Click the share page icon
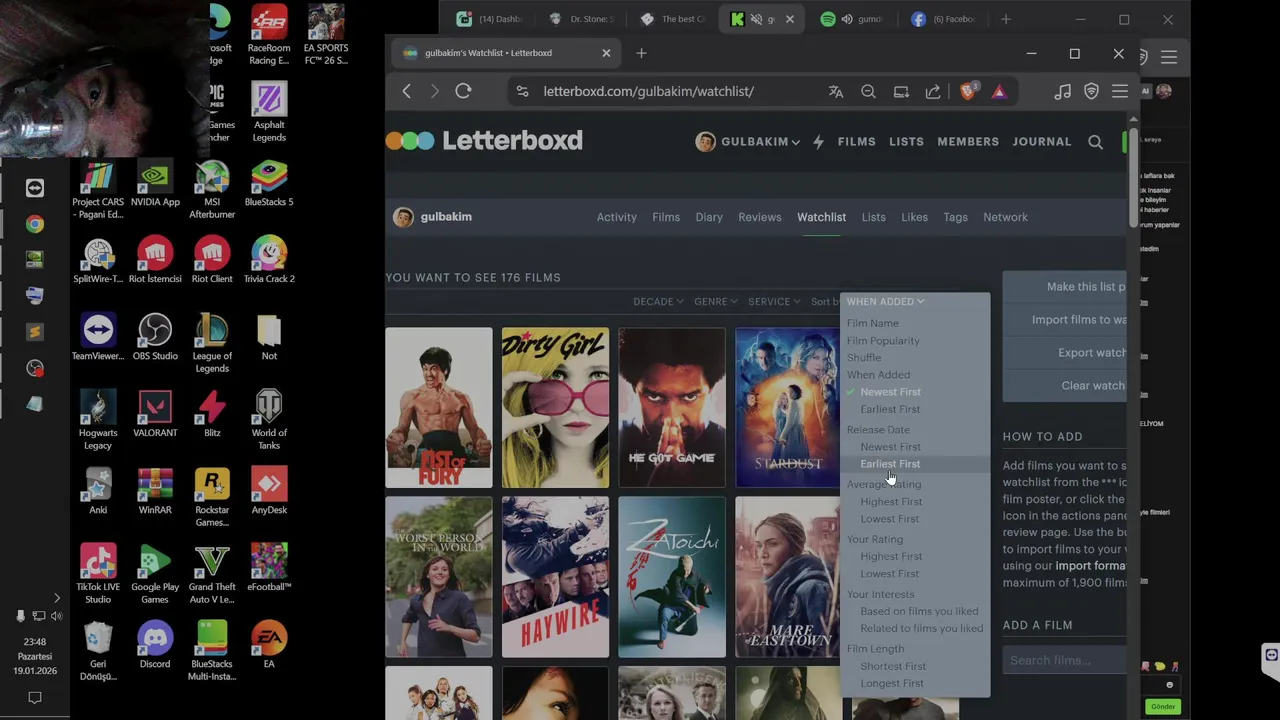 [933, 91]
